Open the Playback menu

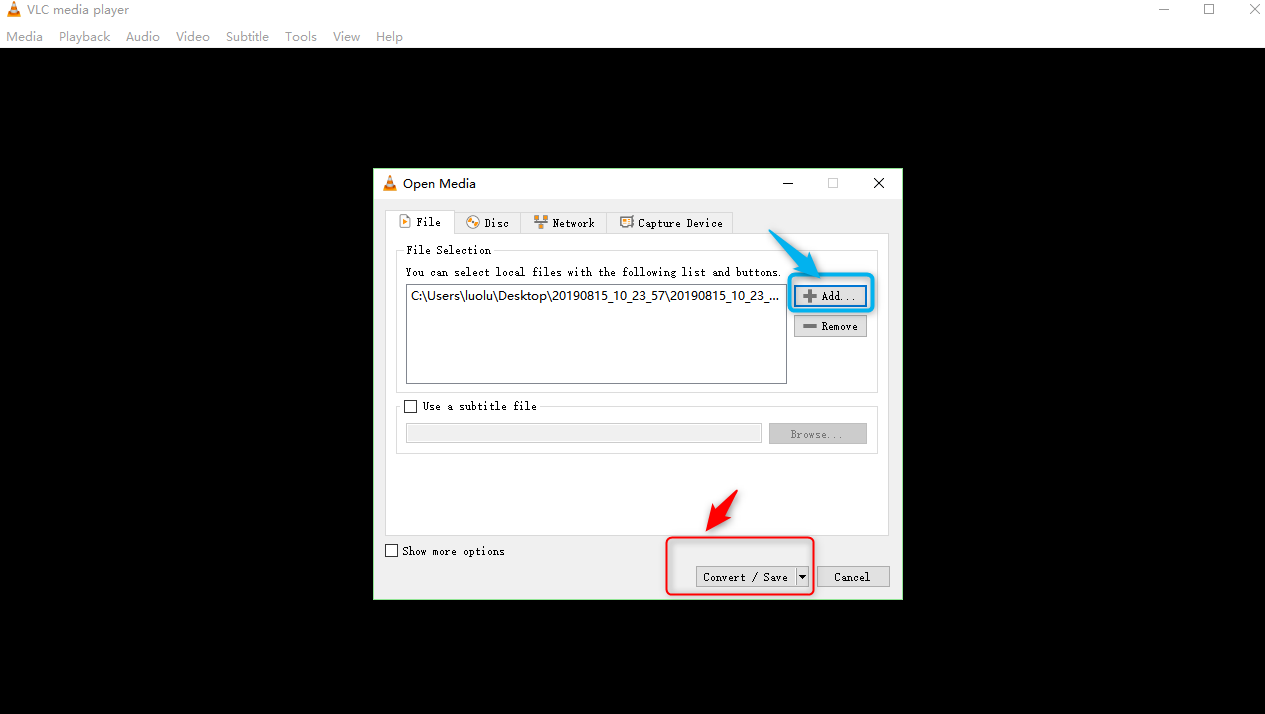click(84, 37)
